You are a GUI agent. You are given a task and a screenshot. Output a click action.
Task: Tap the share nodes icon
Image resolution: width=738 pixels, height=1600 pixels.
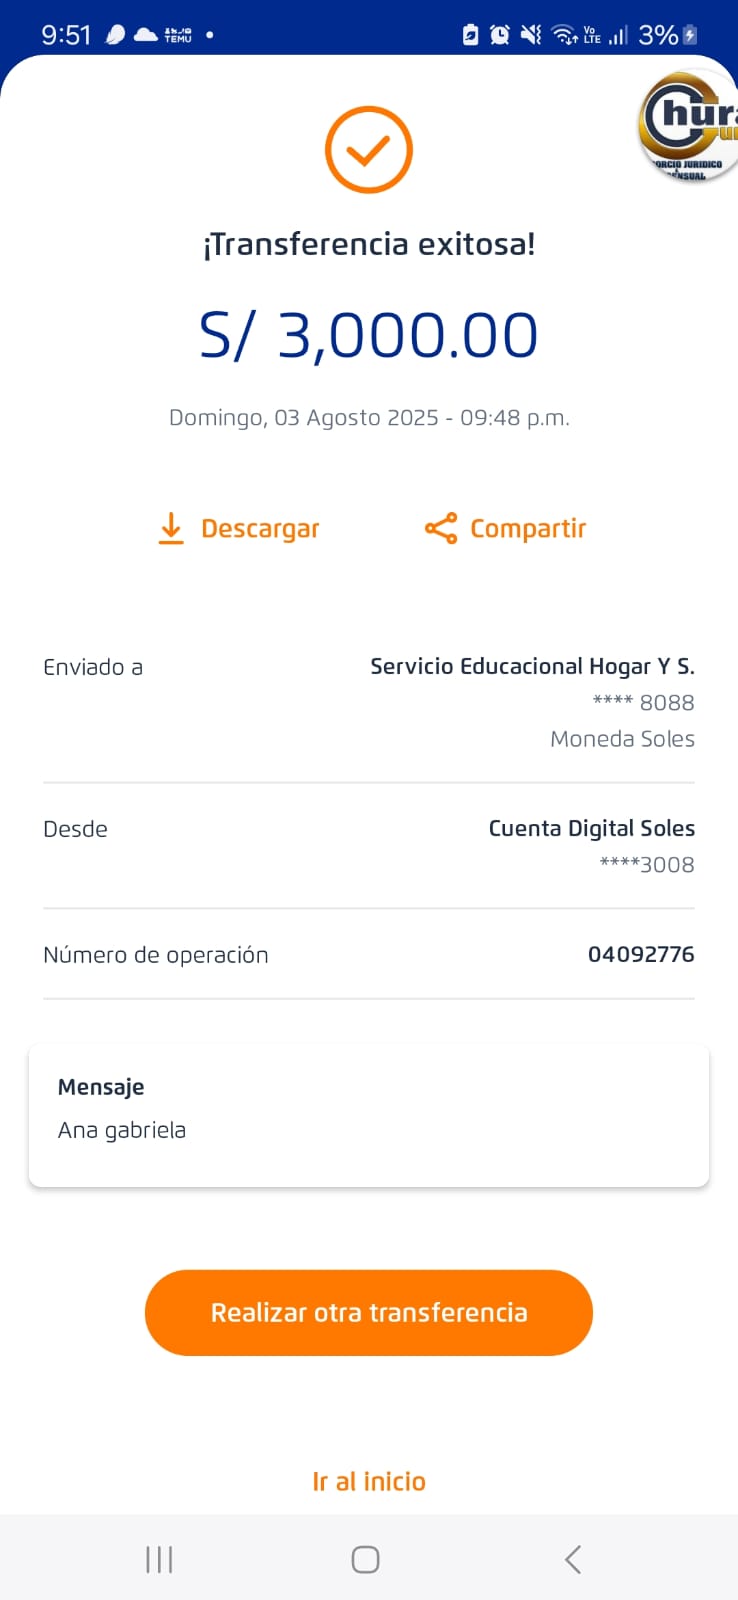tap(440, 528)
